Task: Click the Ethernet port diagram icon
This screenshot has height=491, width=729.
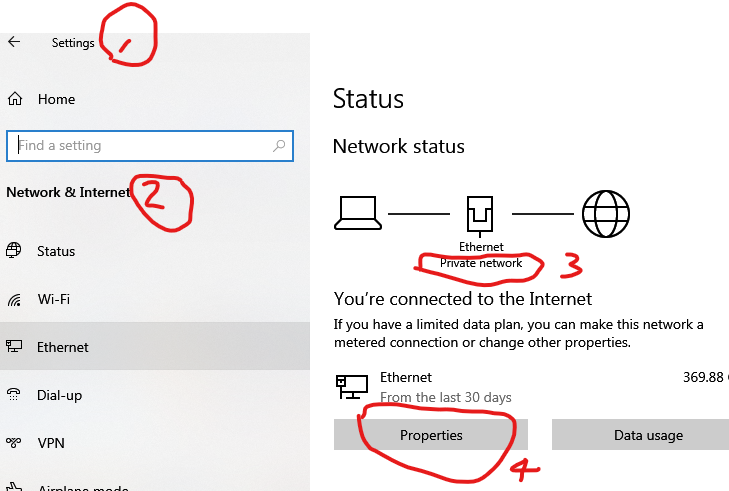Action: click(480, 215)
